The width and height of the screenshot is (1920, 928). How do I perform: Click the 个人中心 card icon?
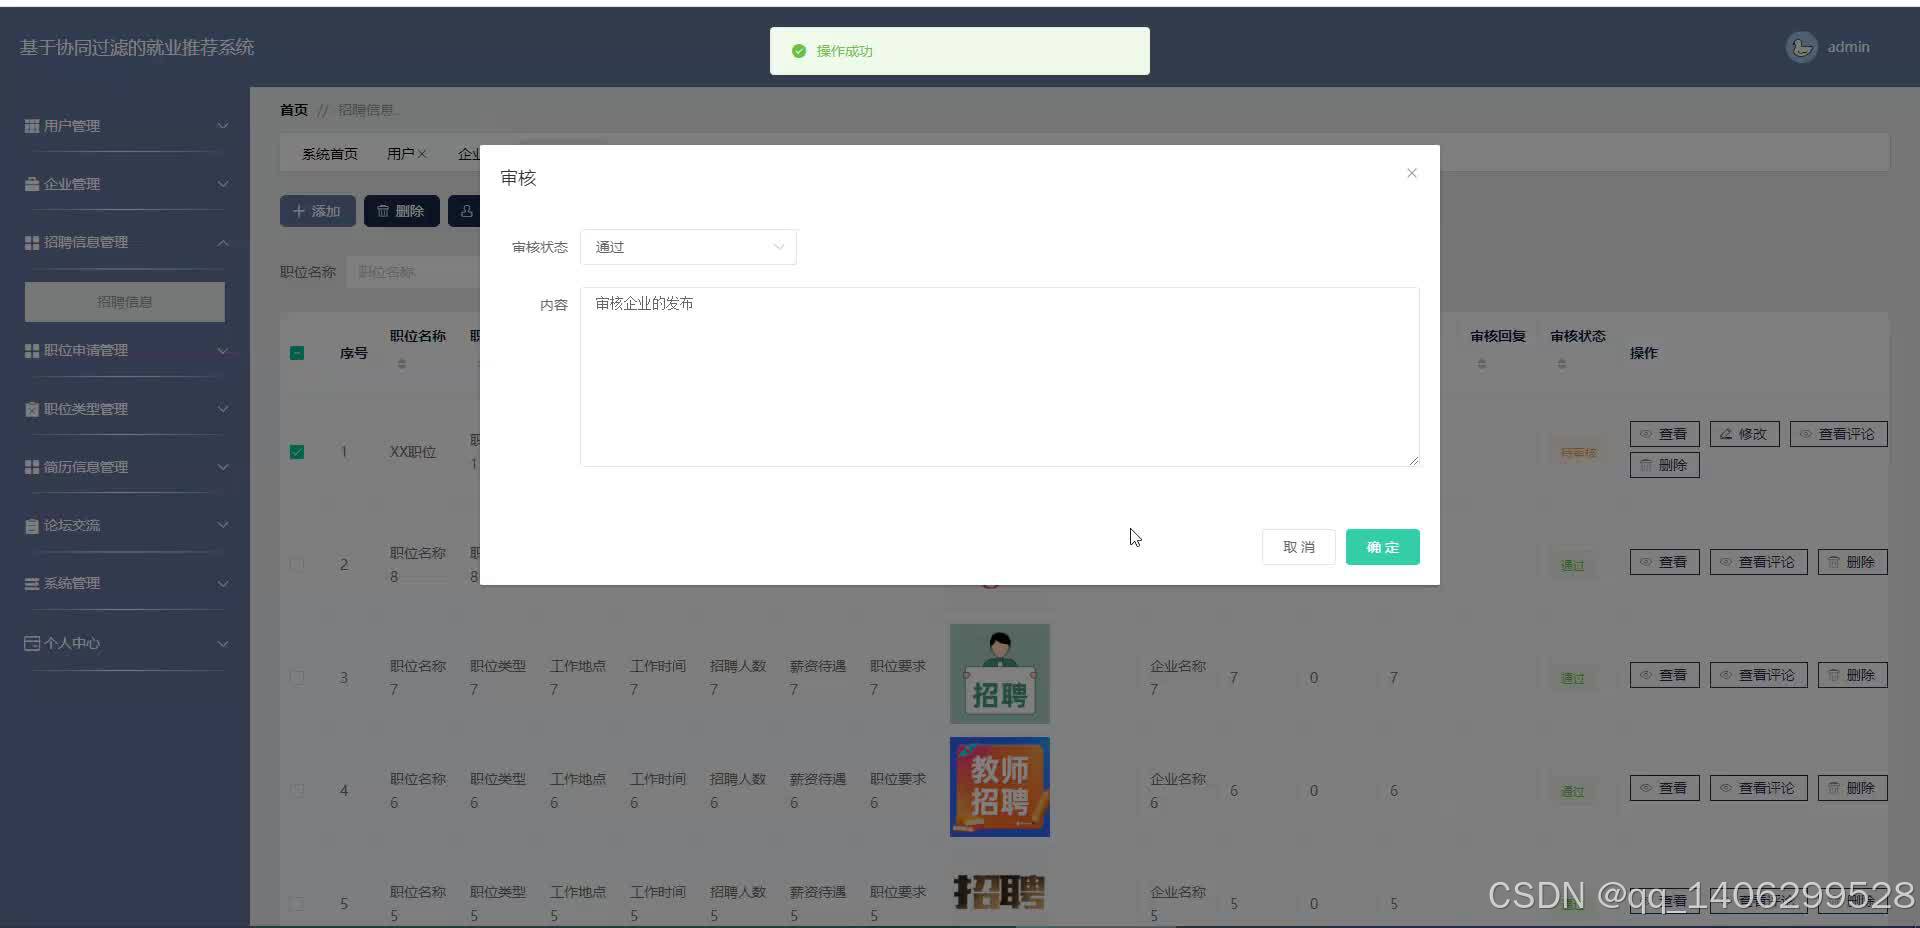pos(32,643)
